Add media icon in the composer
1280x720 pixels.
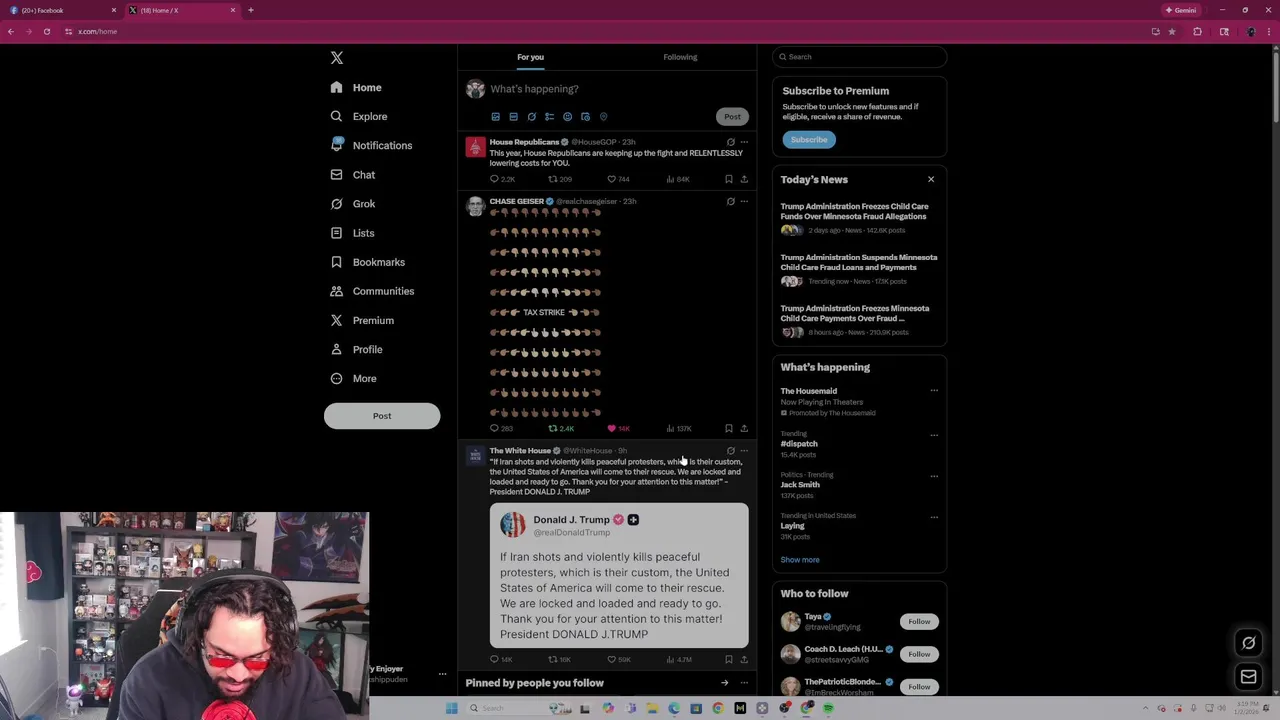495,117
